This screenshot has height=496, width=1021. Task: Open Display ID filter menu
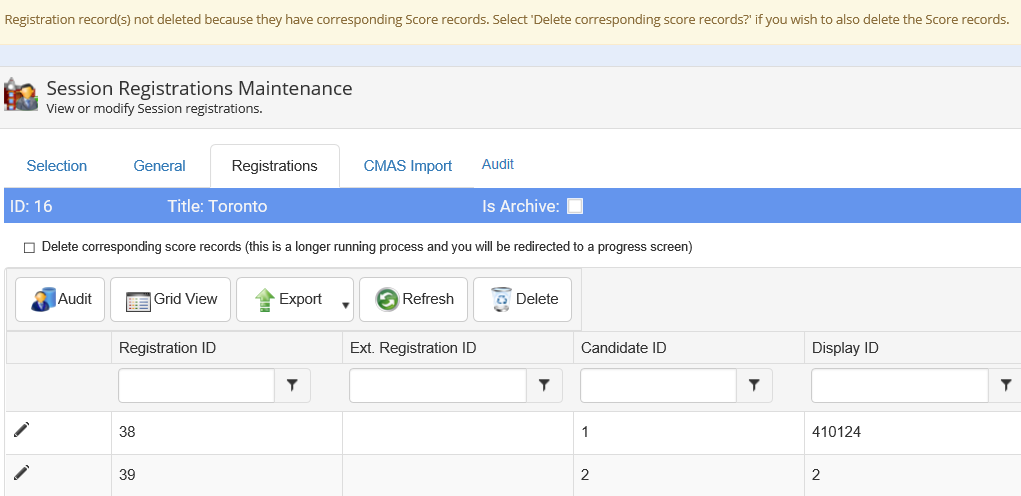(1005, 385)
